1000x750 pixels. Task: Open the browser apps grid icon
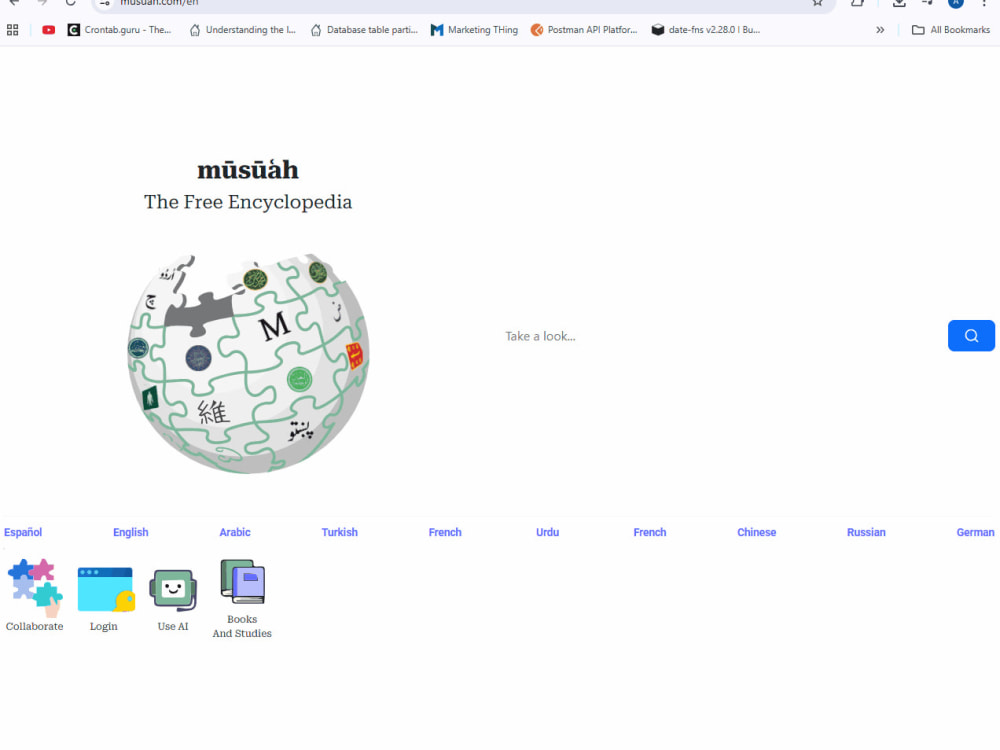point(12,30)
